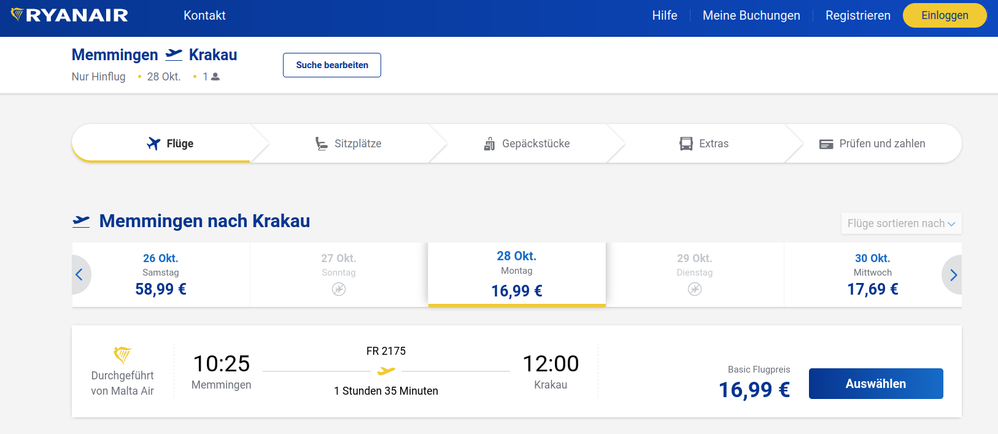The image size is (998, 434).
Task: Click the Suche bearbeiten button
Action: pyautogui.click(x=332, y=65)
